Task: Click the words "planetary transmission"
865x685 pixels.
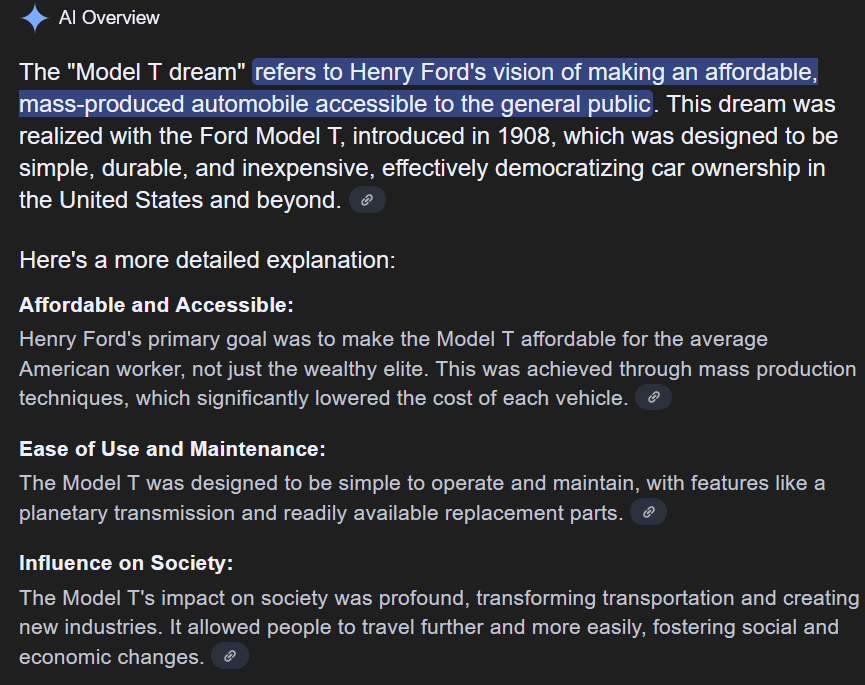Action: point(126,513)
